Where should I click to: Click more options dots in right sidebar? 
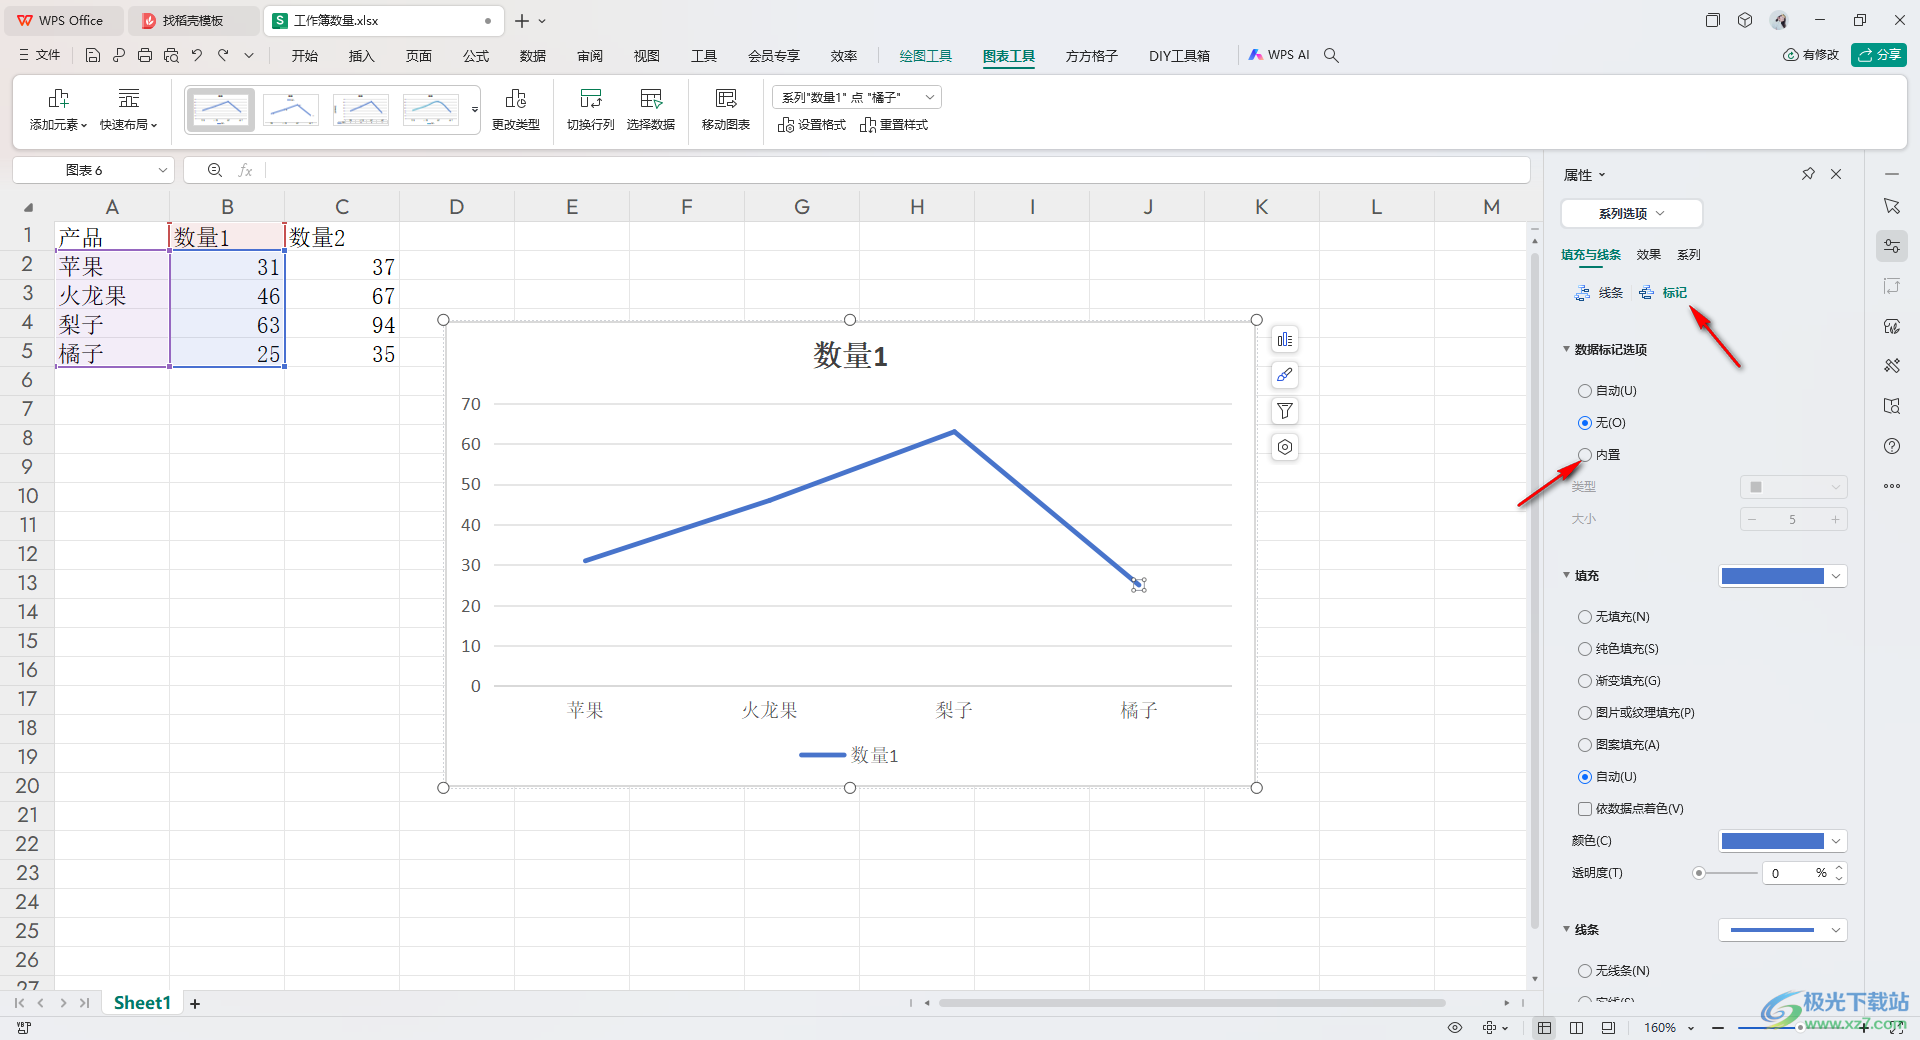click(x=1892, y=486)
